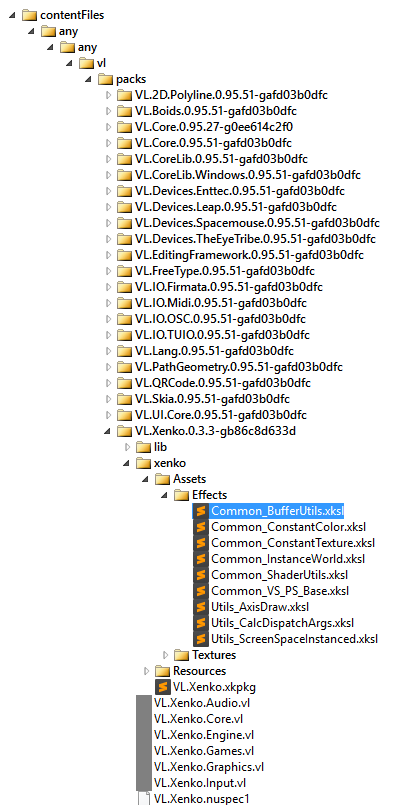Click the Utils_ScreenSpaceInstanced.xksl file icon
Viewport: 416px width, 805px height.
click(x=201, y=639)
